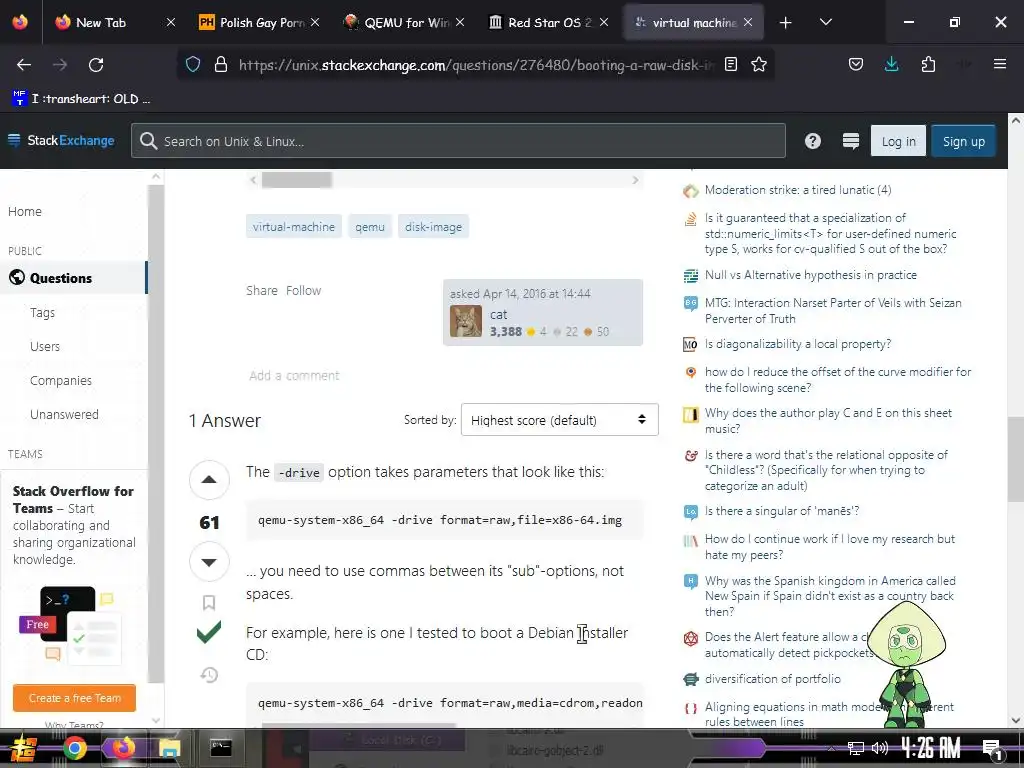Open the extensions puzzle icon
Screen dimensions: 1024x768
click(x=928, y=65)
